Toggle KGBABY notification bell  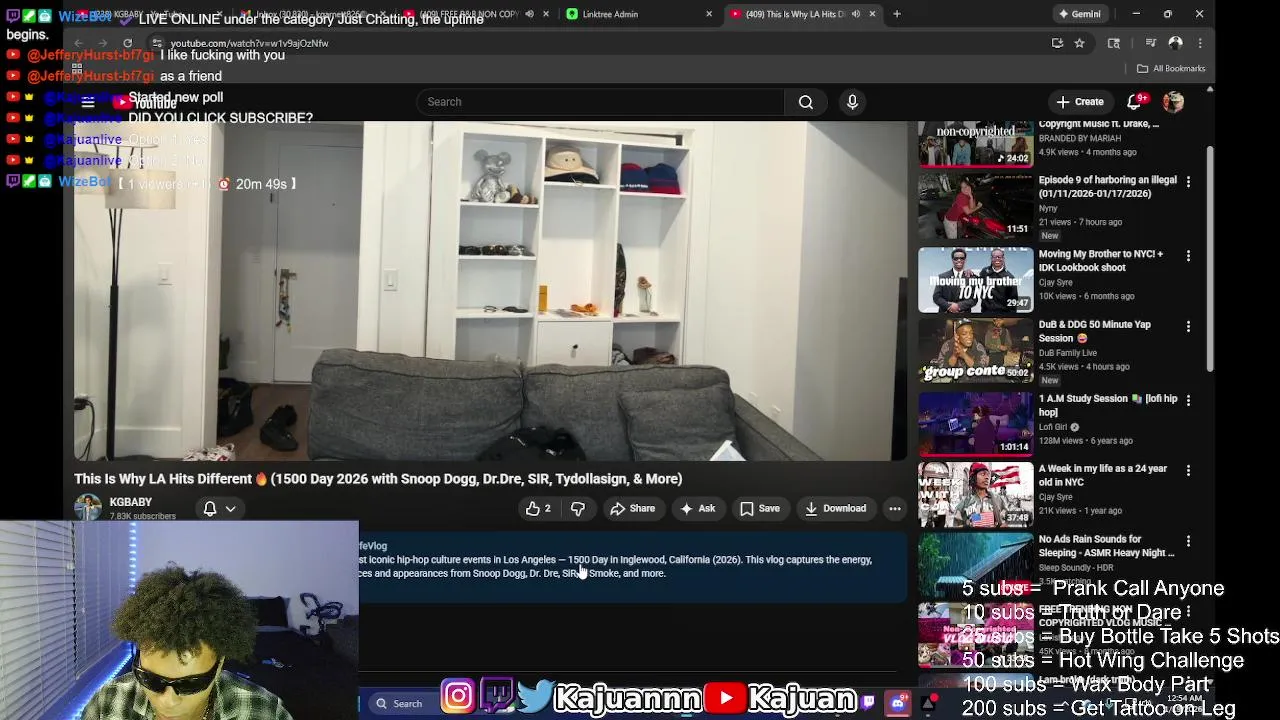[210, 508]
